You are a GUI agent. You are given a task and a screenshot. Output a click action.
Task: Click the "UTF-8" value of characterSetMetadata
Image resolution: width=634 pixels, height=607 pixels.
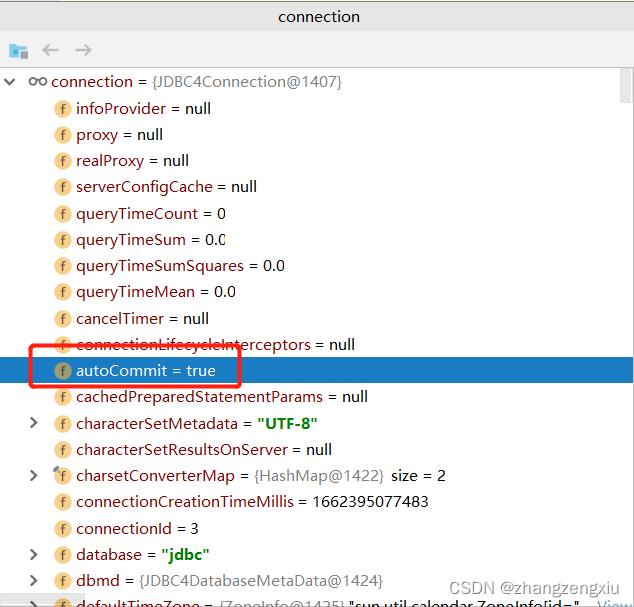coord(287,424)
